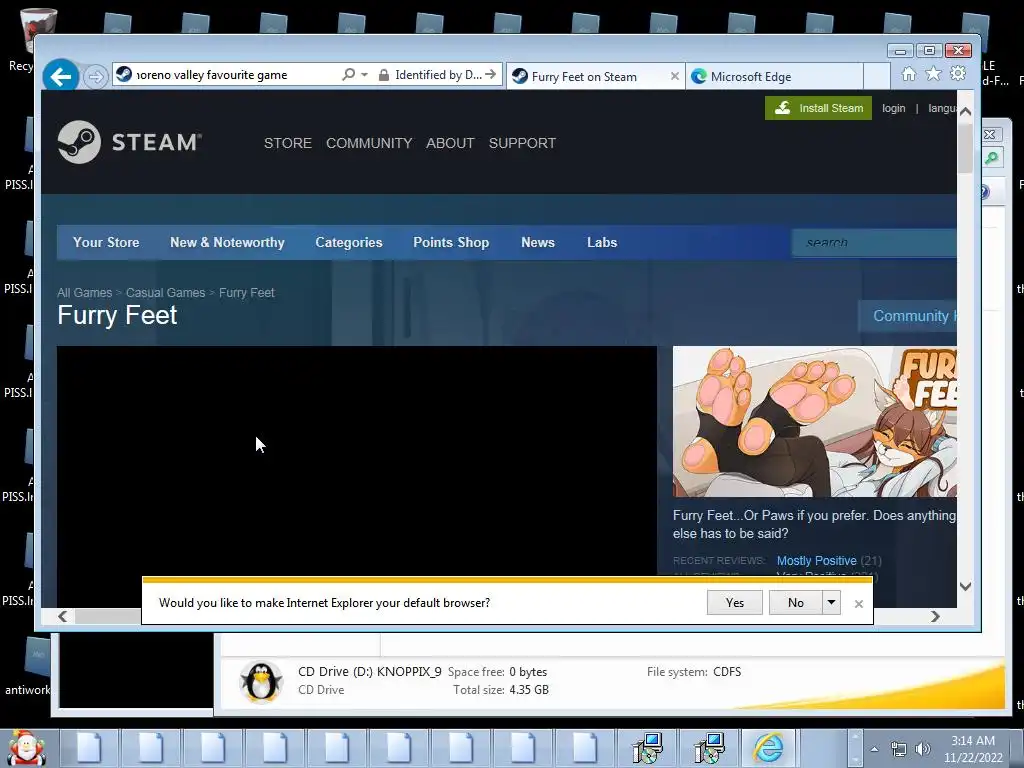Click the Steam logo

129,142
